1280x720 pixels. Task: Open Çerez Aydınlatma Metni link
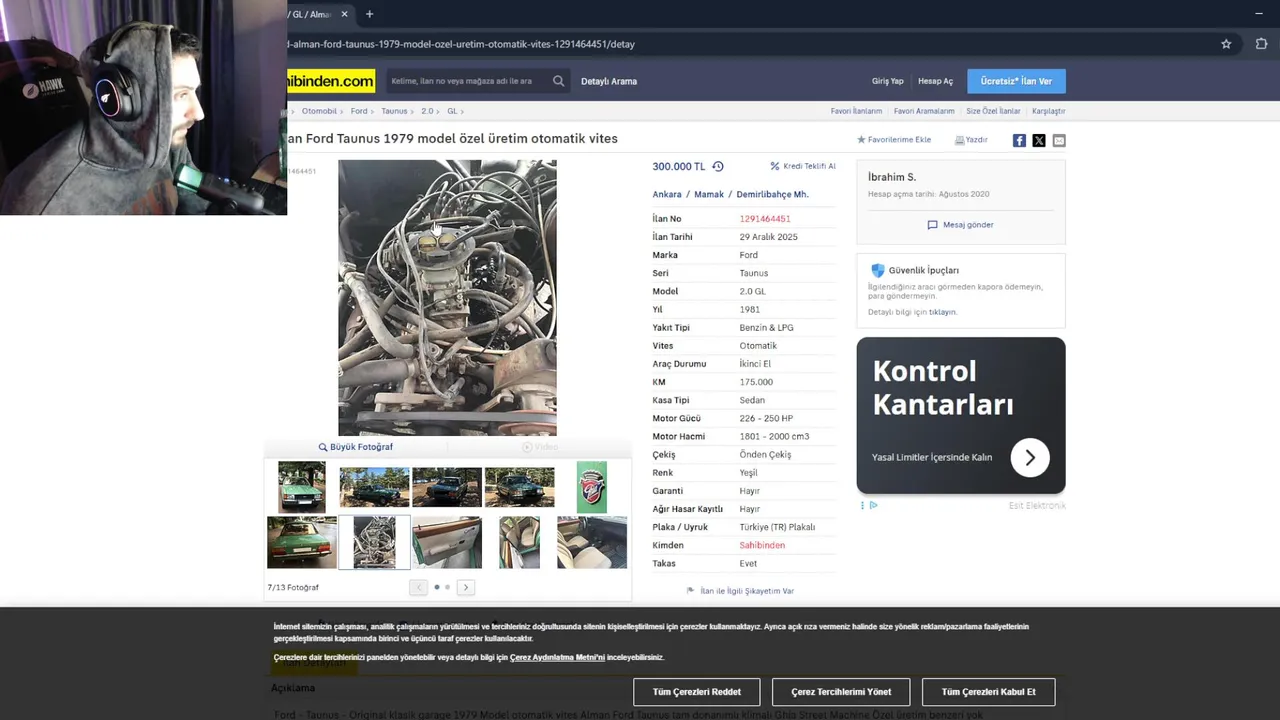[x=557, y=657]
